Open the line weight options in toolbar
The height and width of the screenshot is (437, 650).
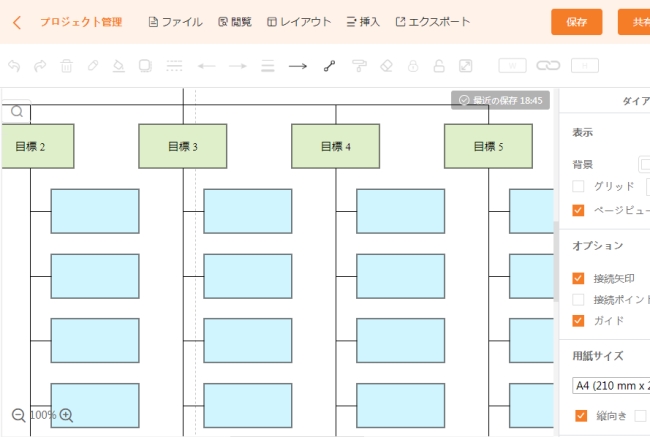pos(267,66)
